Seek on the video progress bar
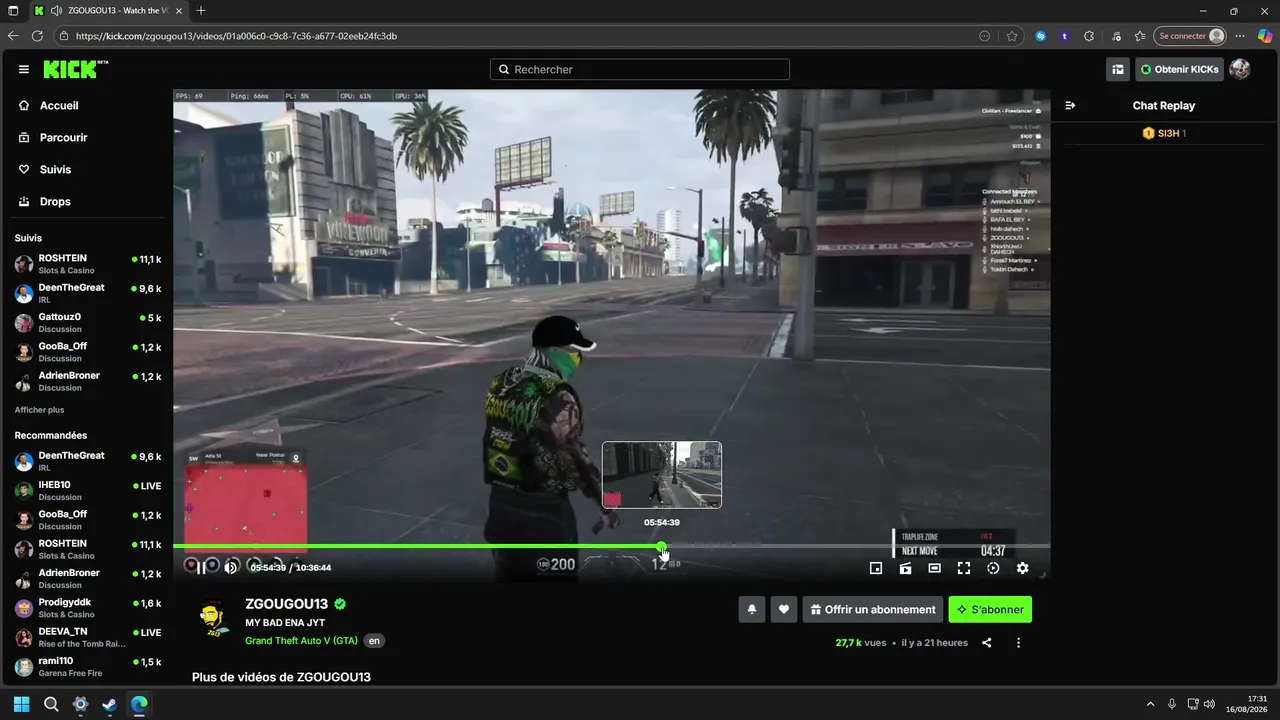 [x=611, y=546]
